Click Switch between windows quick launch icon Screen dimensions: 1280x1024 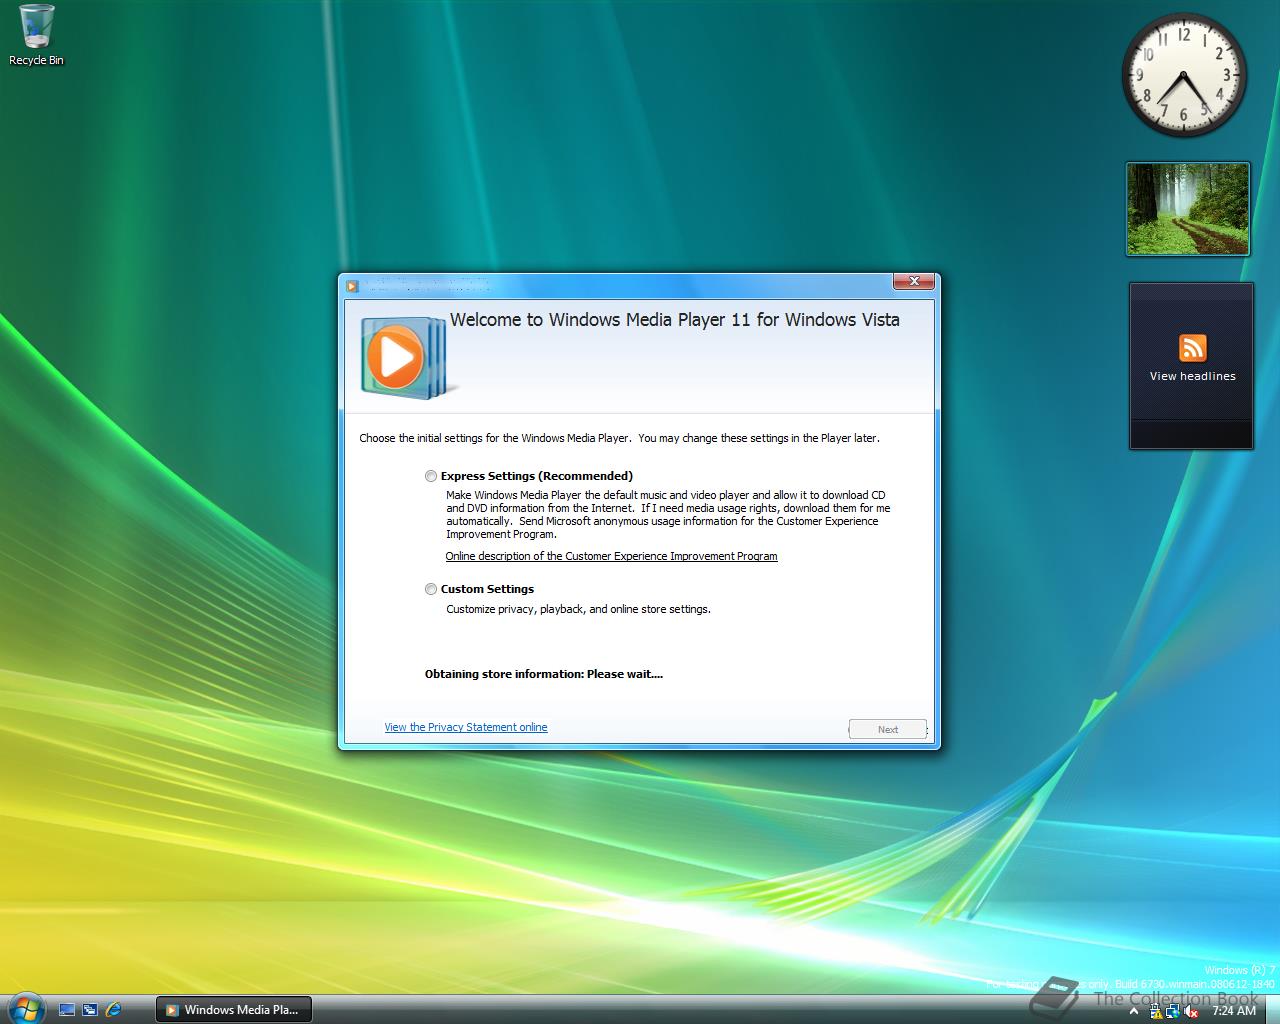tap(90, 1010)
